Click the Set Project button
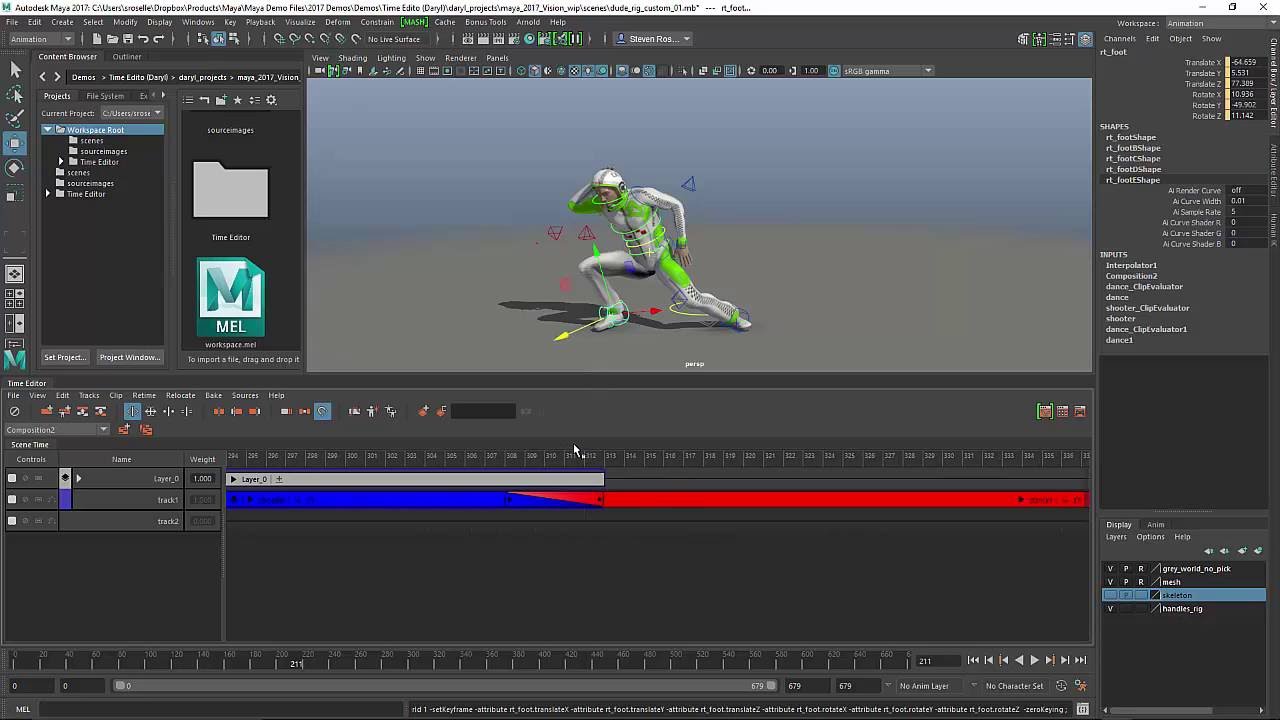Viewport: 1280px width, 720px height. 65,357
